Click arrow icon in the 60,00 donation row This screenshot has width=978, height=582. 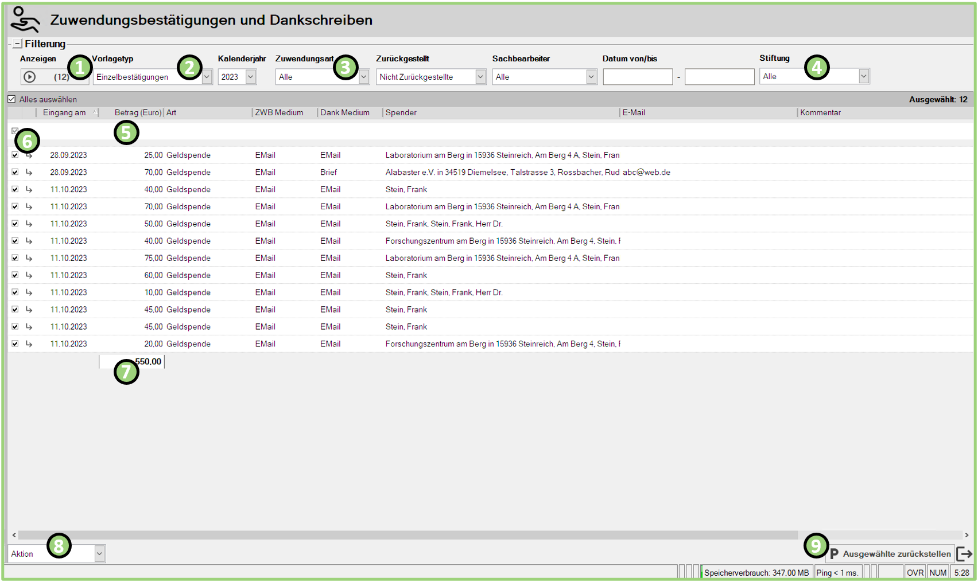(29, 275)
